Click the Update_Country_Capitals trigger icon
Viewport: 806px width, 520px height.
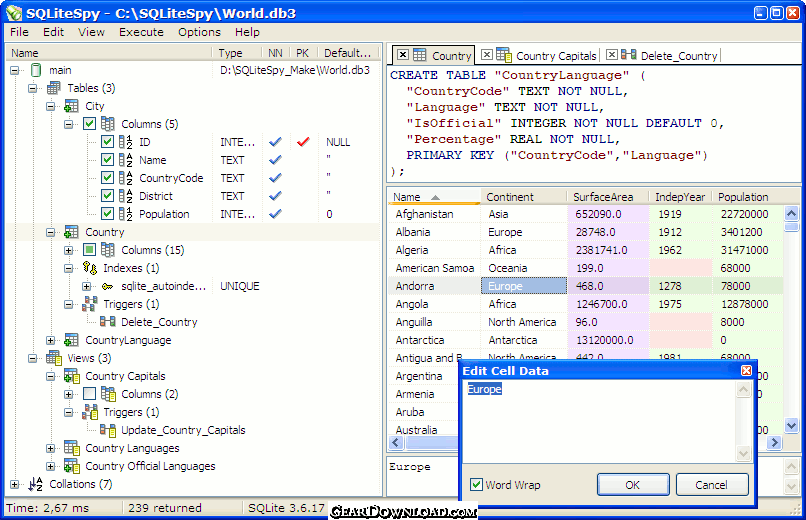tap(108, 430)
